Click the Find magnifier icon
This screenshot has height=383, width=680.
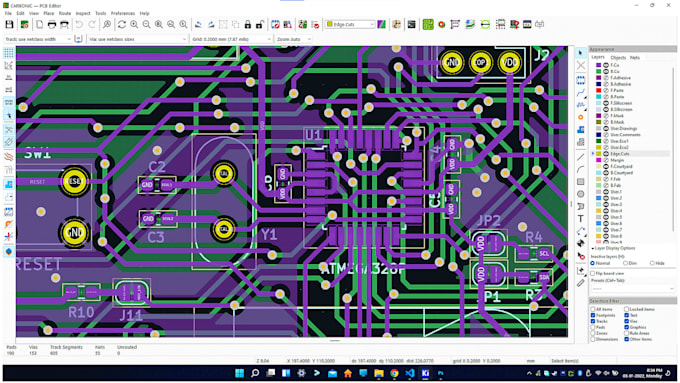point(107,25)
